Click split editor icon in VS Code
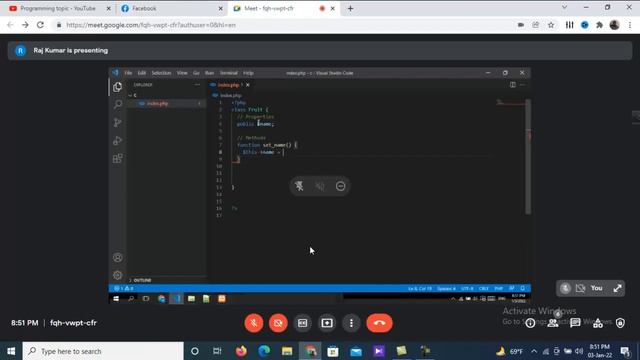This screenshot has width=640, height=360. (x=513, y=85)
